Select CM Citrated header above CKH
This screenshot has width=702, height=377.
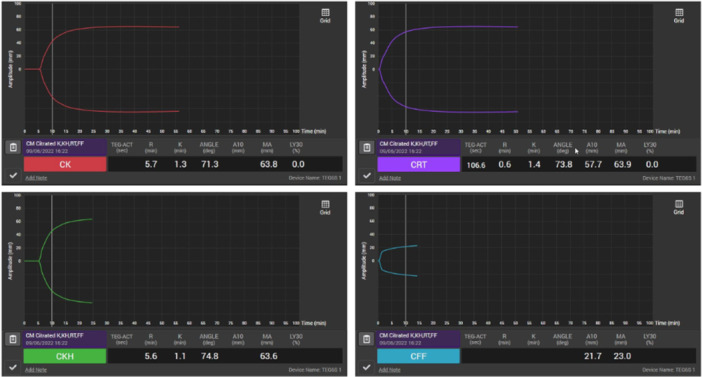pyautogui.click(x=65, y=339)
